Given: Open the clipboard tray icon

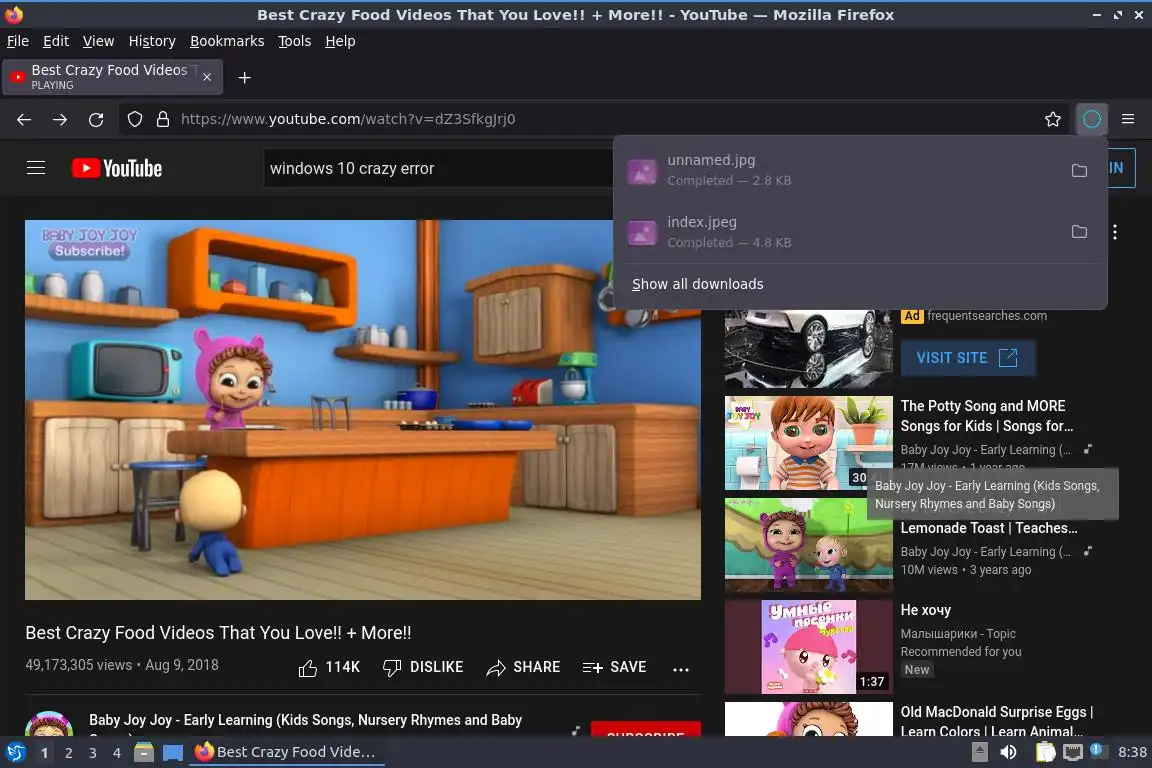Looking at the screenshot, I should point(1045,752).
